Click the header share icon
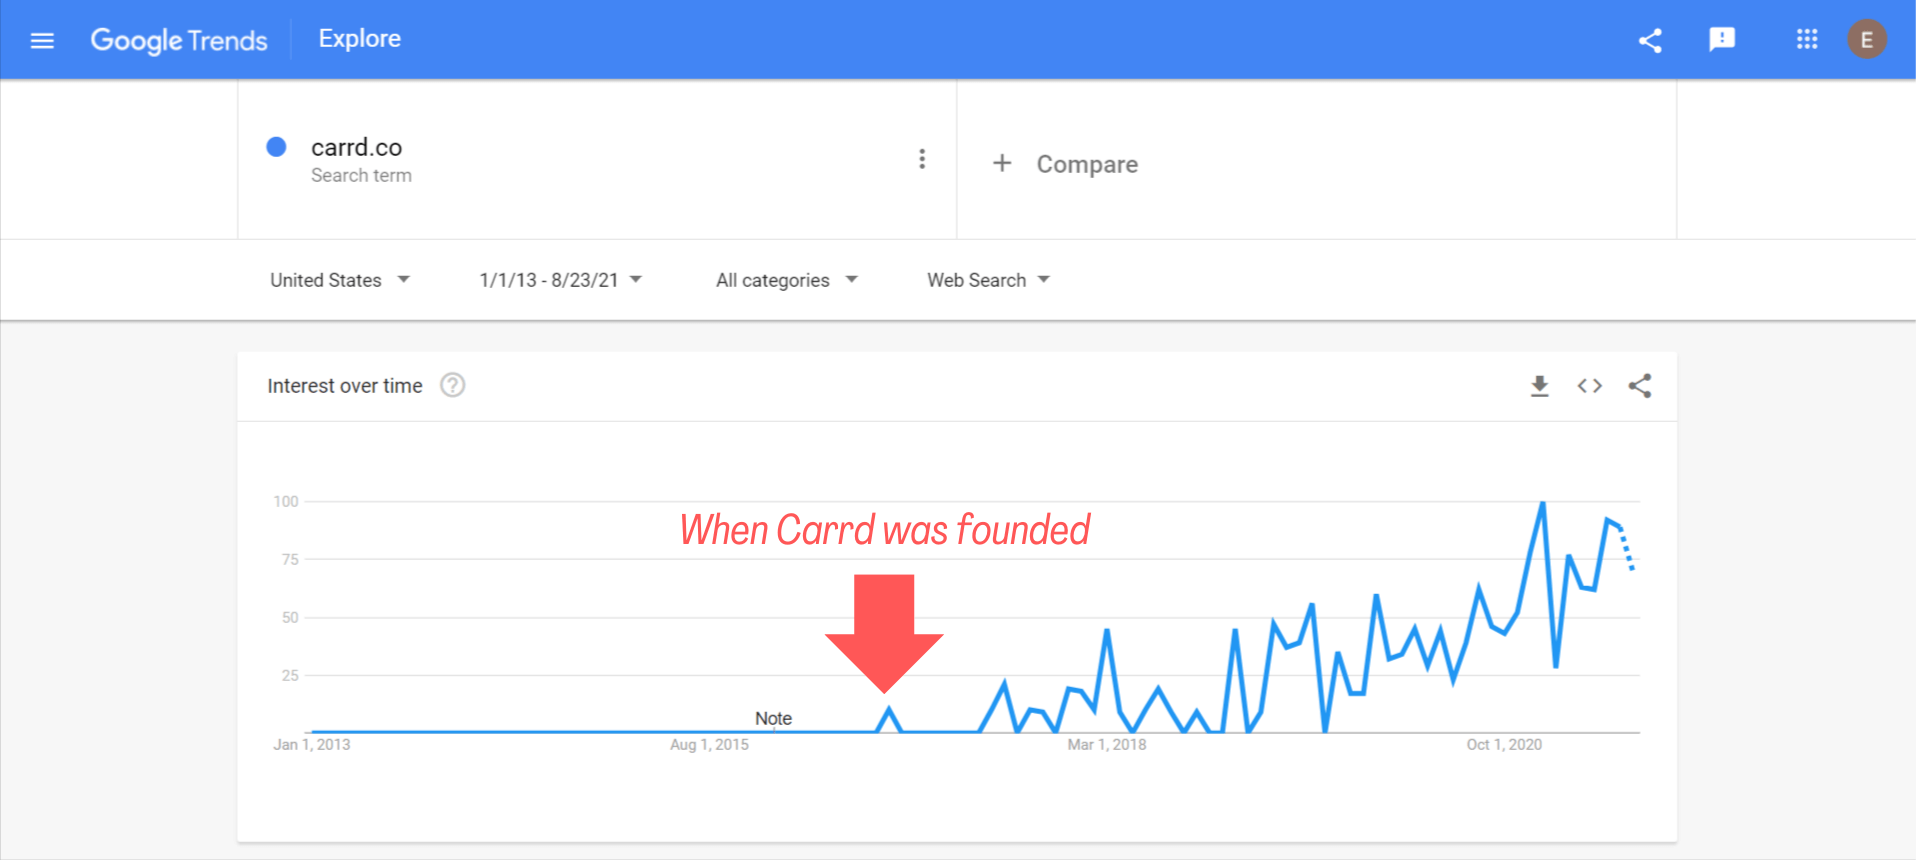Screen dimensions: 1916x860 (x=1650, y=40)
